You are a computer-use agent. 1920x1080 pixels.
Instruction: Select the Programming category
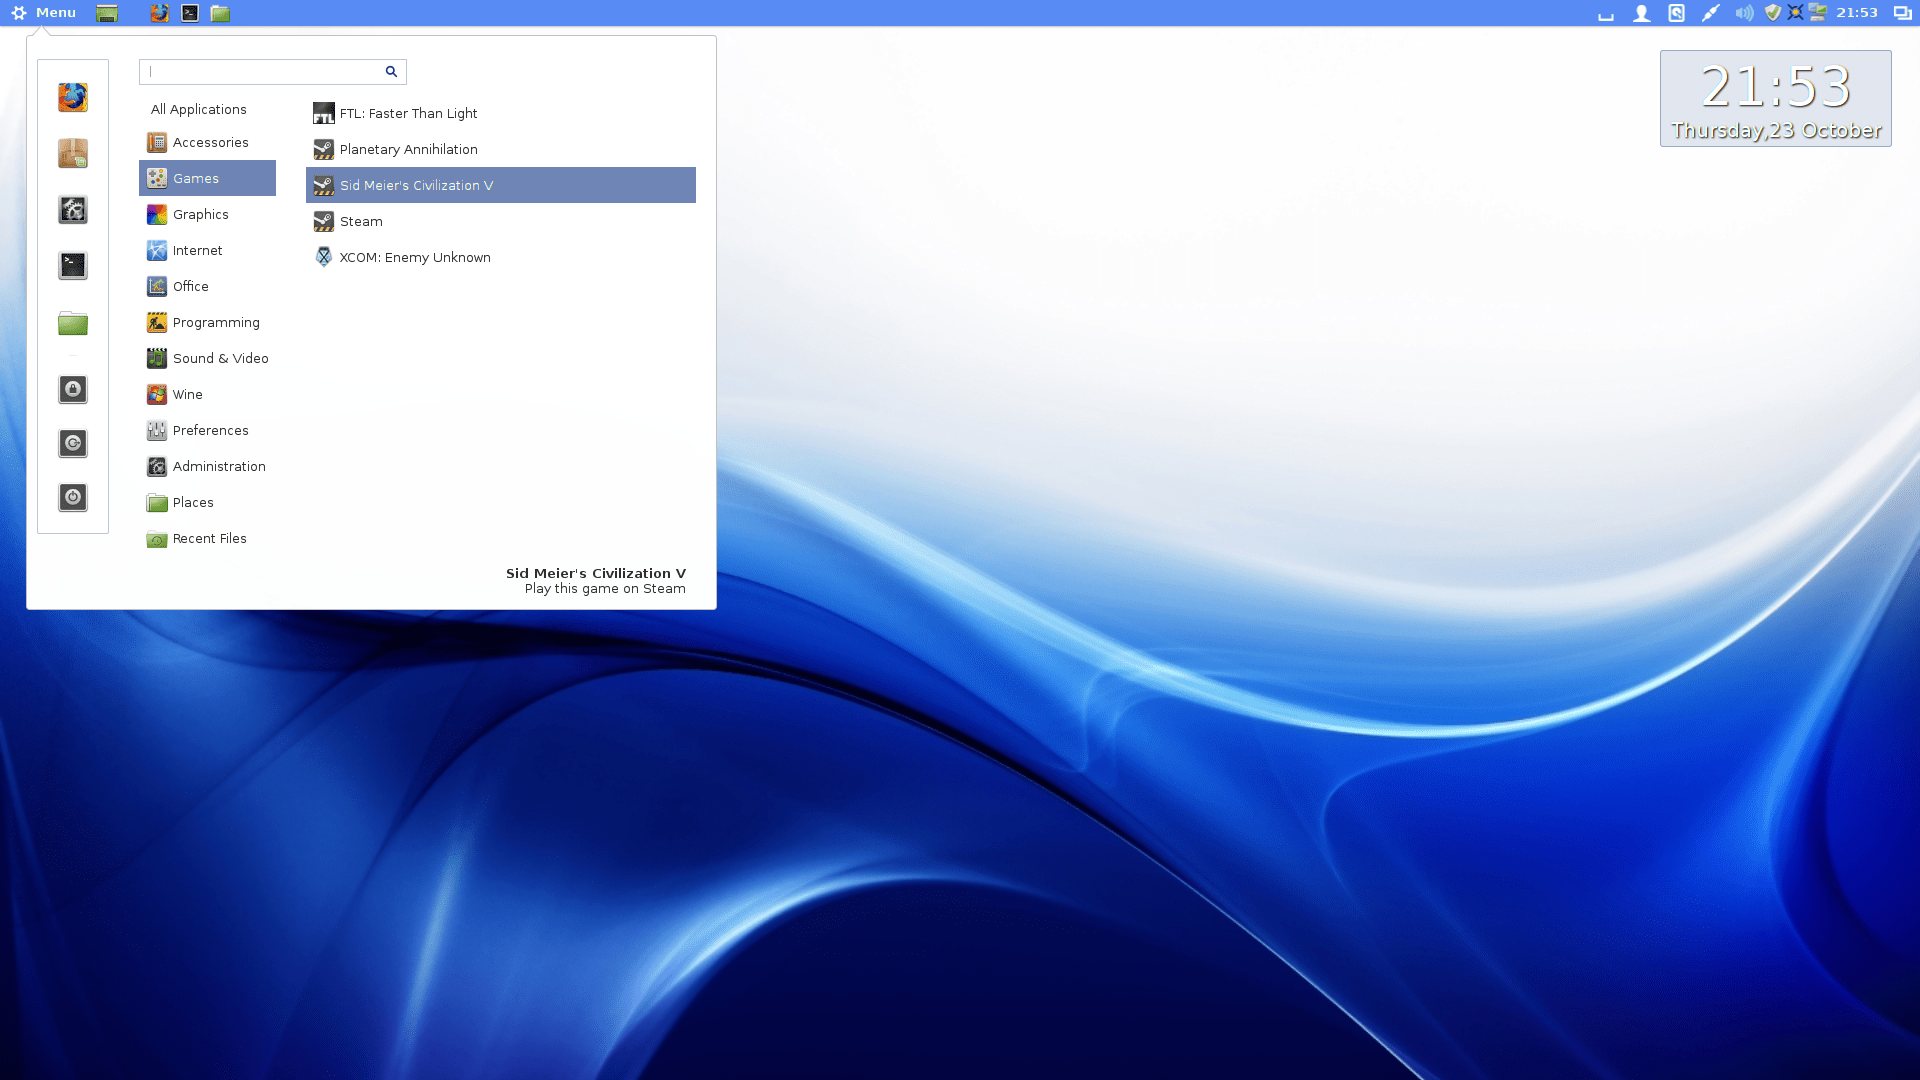click(208, 322)
